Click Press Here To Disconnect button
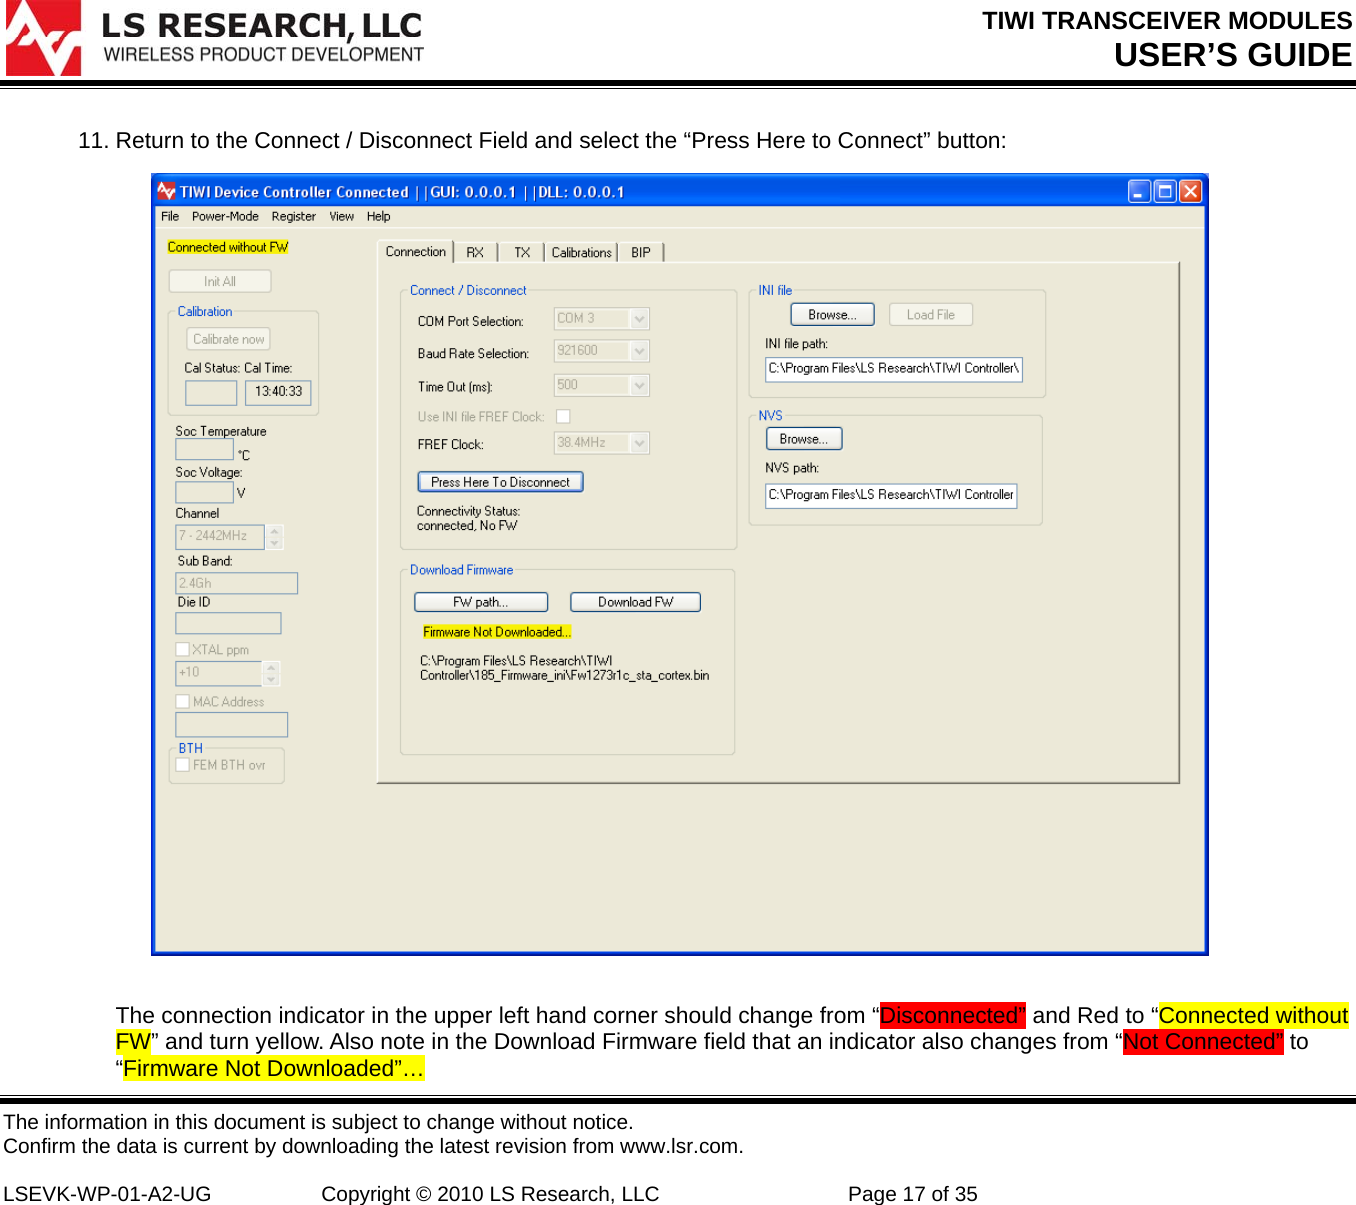This screenshot has width=1356, height=1205. tap(500, 482)
